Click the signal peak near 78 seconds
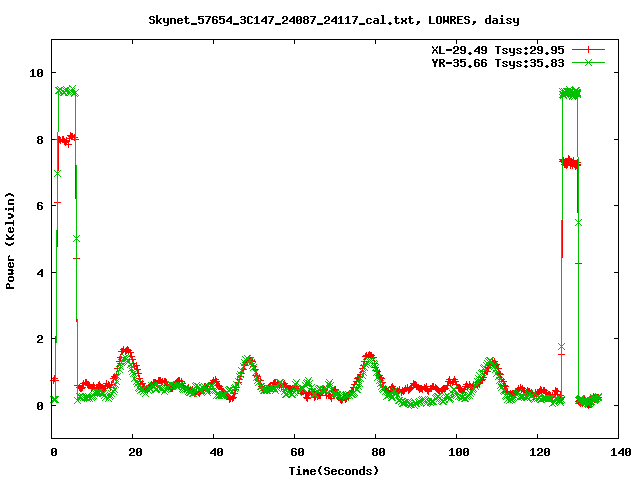The height and width of the screenshot is (480, 640). 369,356
